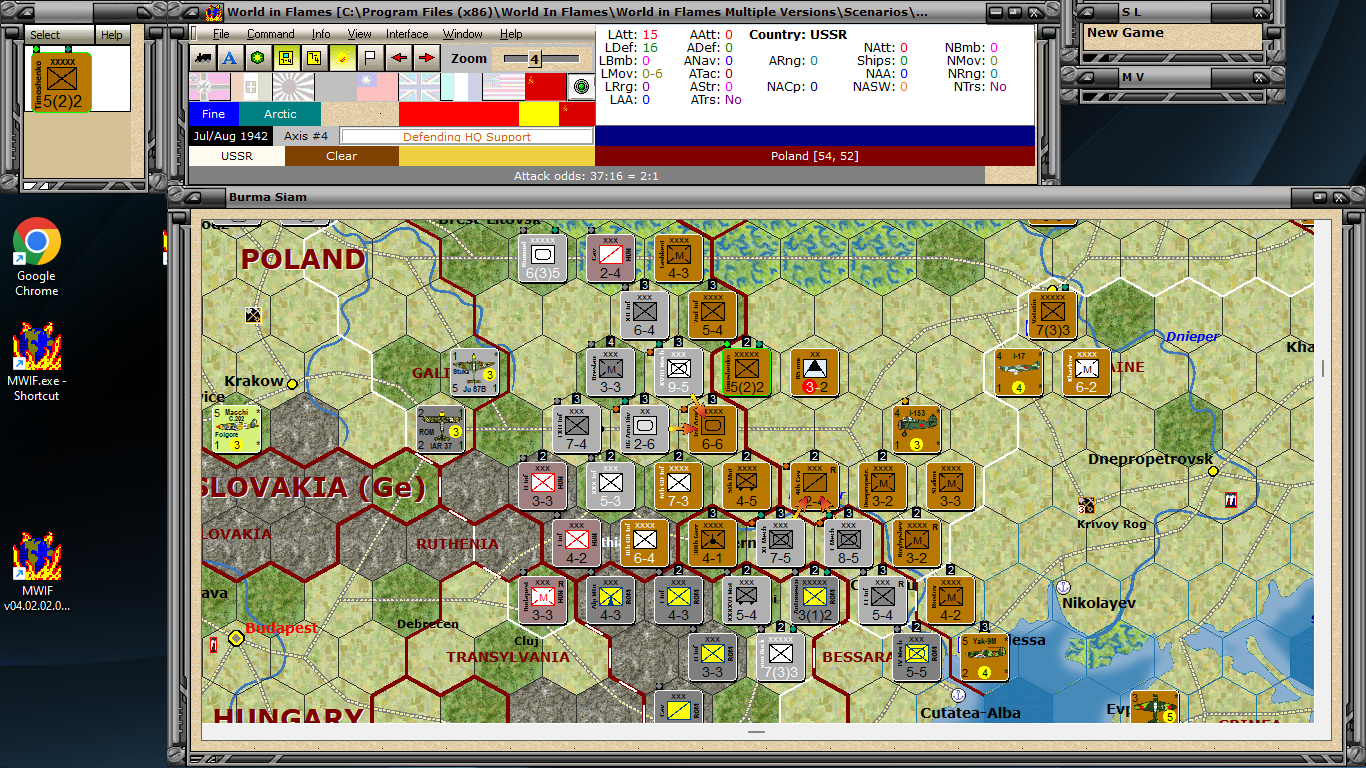Select the 9-5 unit counter
This screenshot has width=1366, height=768.
pos(677,372)
